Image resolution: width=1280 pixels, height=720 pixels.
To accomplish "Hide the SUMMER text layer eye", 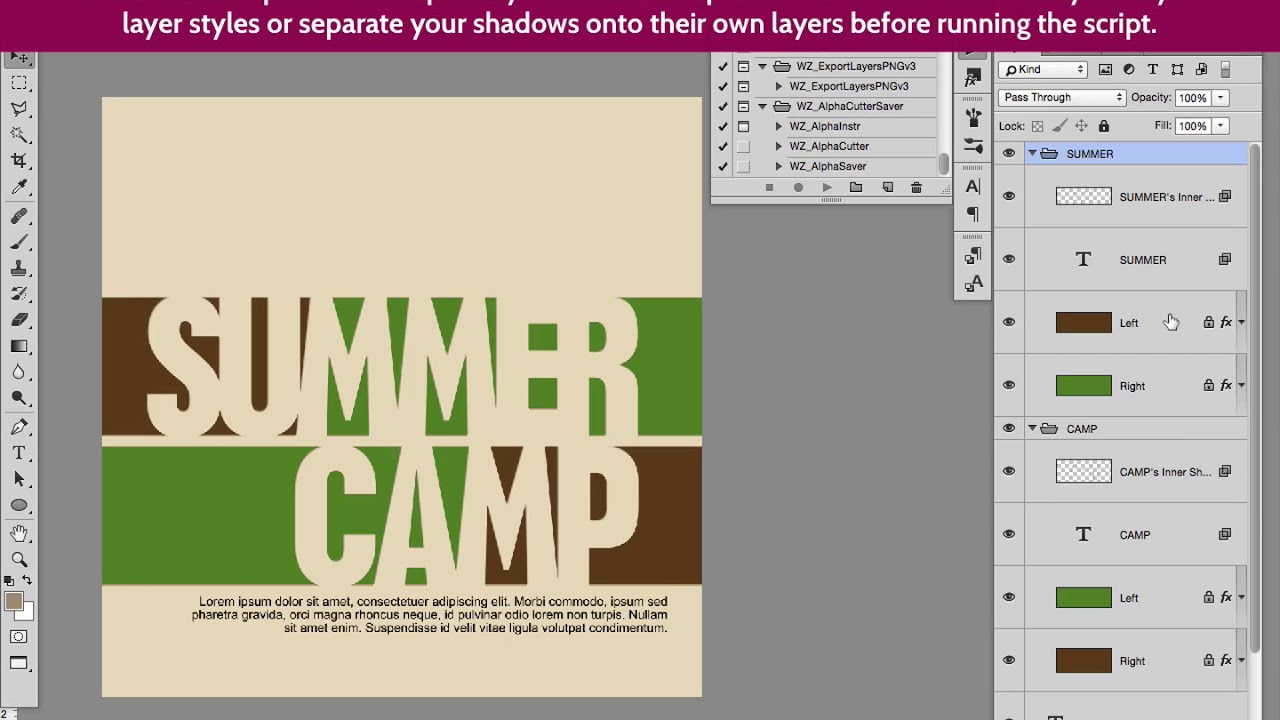I will [x=1009, y=259].
